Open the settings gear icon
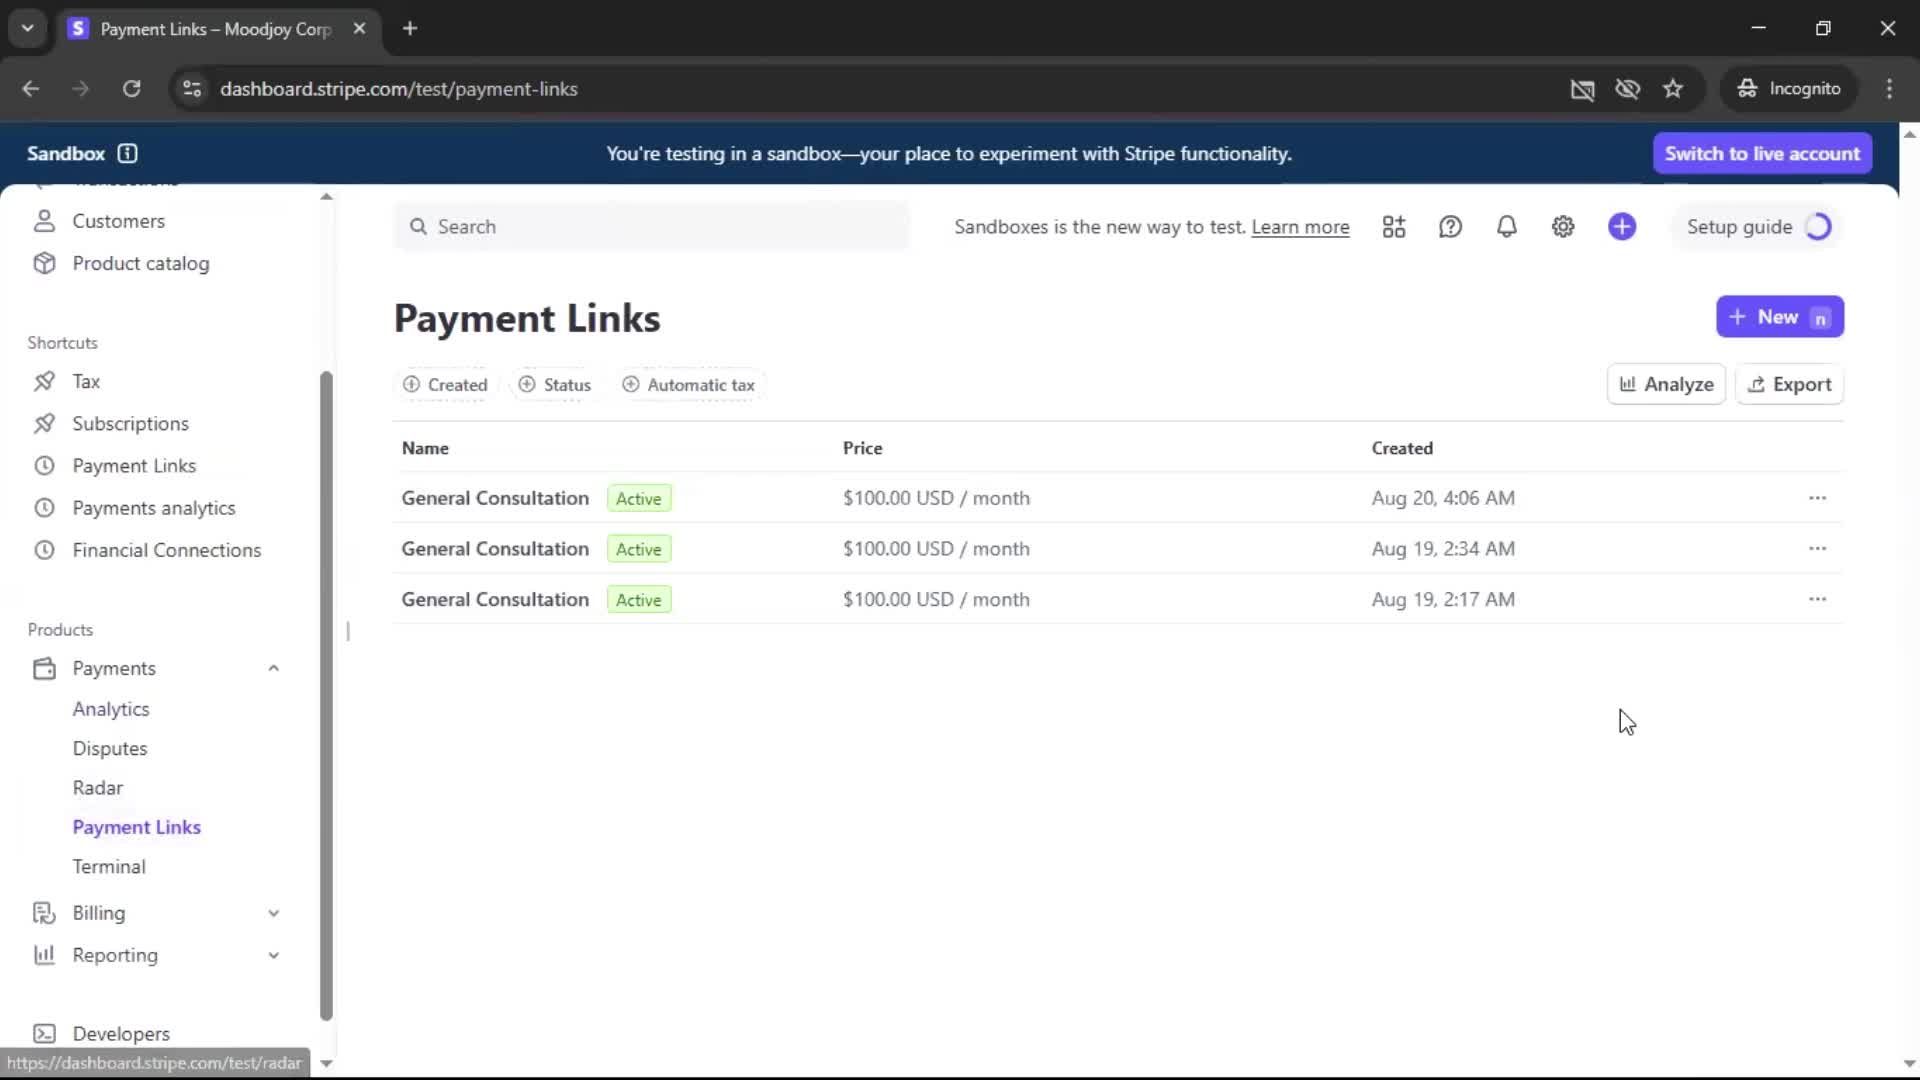 (x=1563, y=227)
